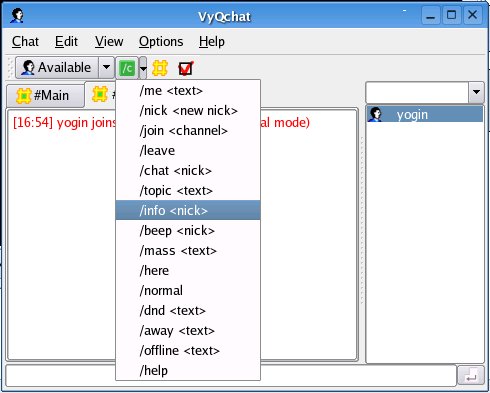Open the Edit menu

(66, 42)
